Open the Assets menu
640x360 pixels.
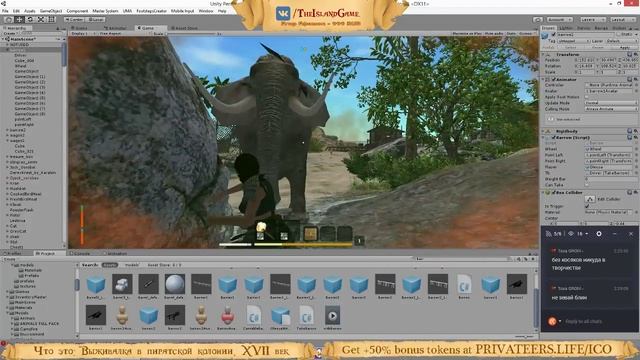[30, 11]
